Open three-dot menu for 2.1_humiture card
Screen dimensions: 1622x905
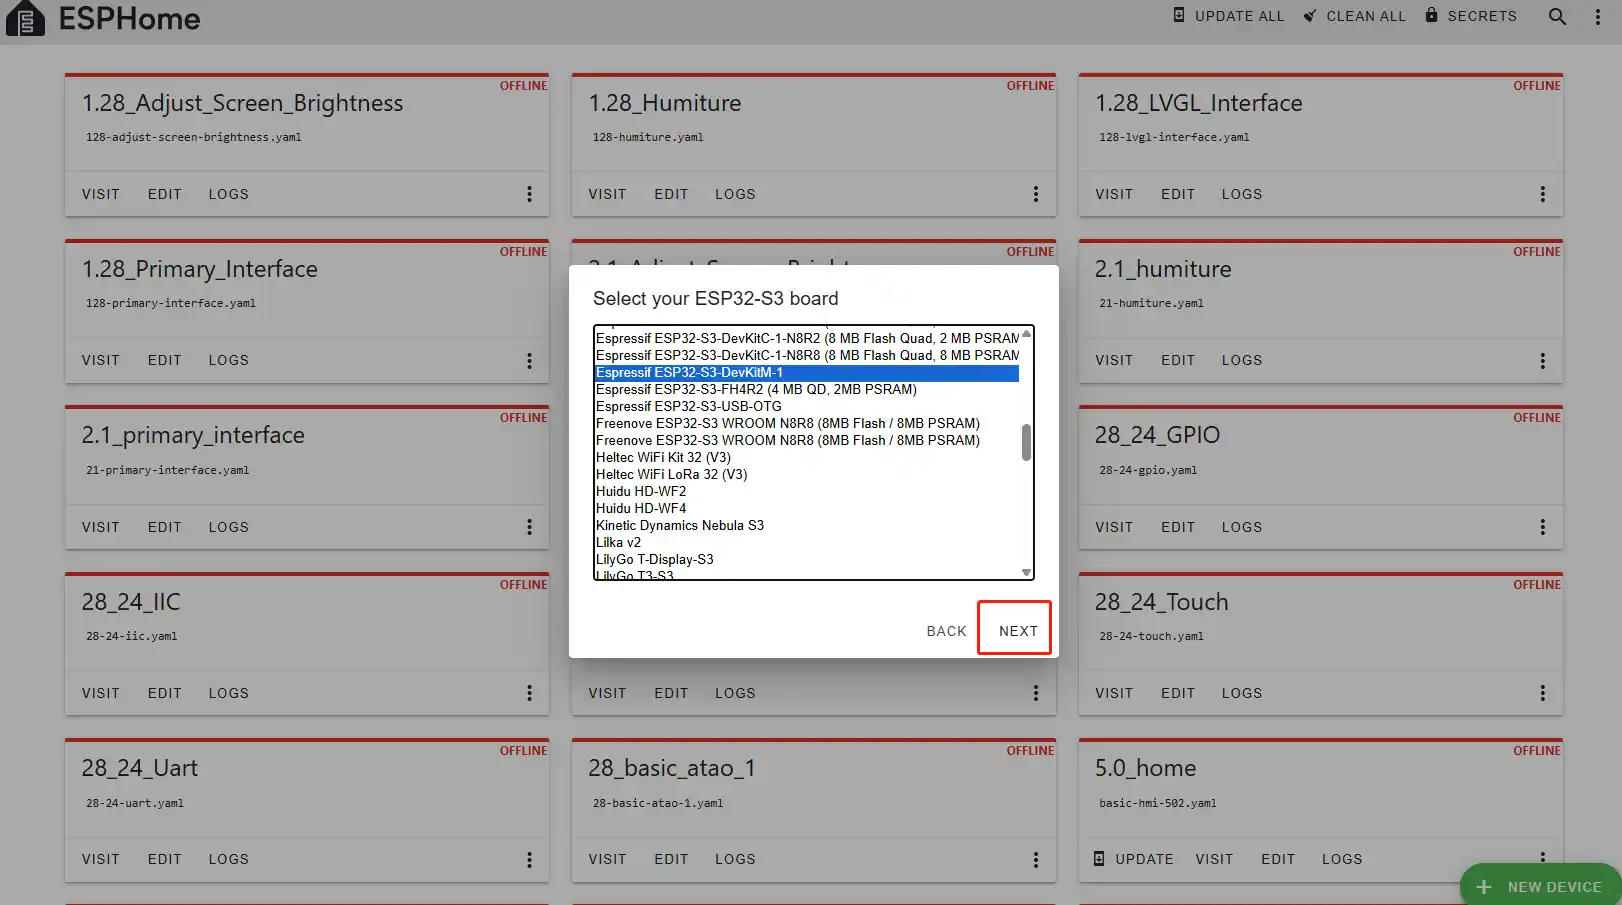(1542, 360)
